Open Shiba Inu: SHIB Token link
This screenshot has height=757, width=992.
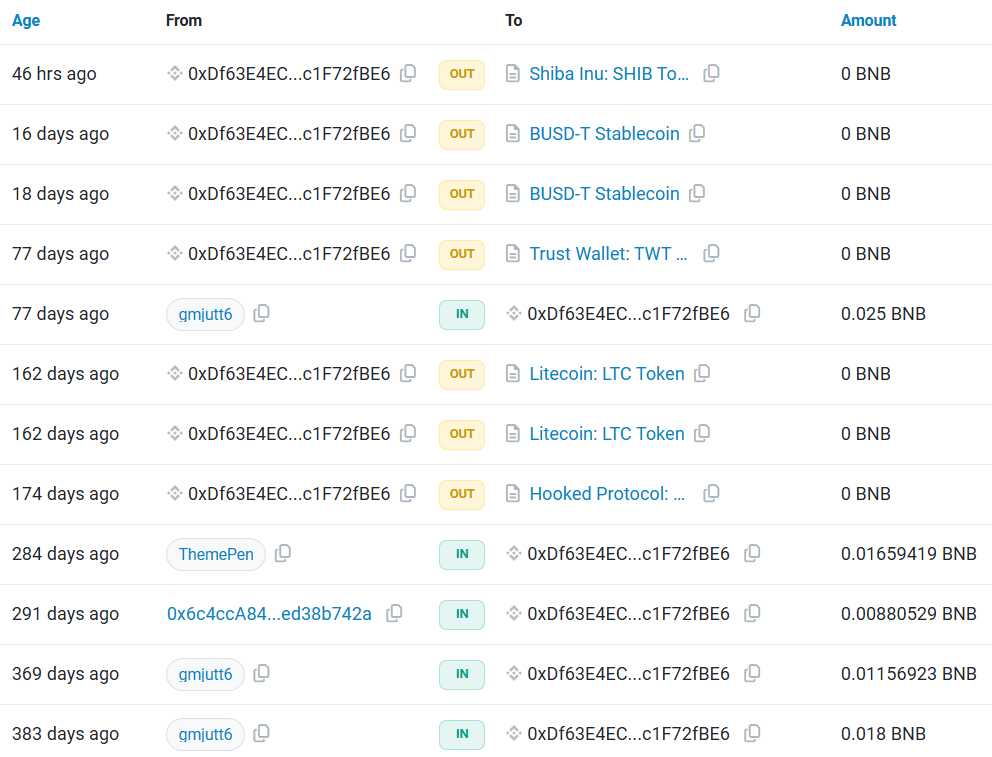[609, 74]
